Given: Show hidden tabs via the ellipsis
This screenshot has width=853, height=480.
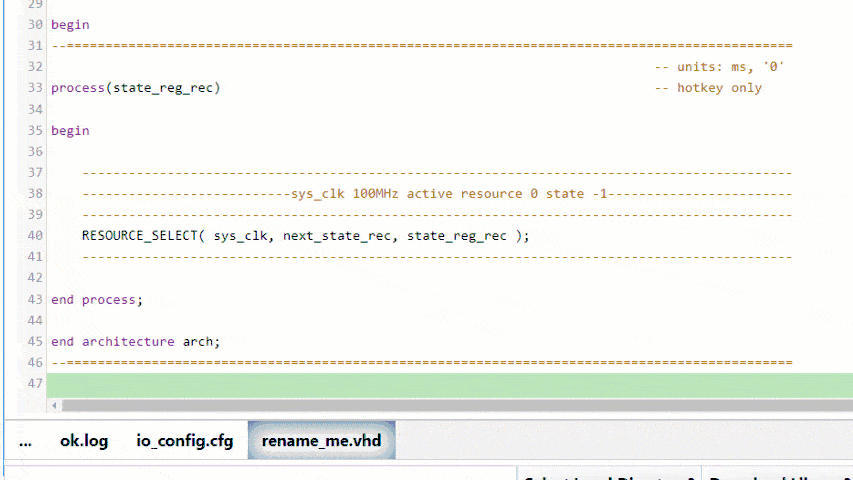Looking at the screenshot, I should coord(25,441).
